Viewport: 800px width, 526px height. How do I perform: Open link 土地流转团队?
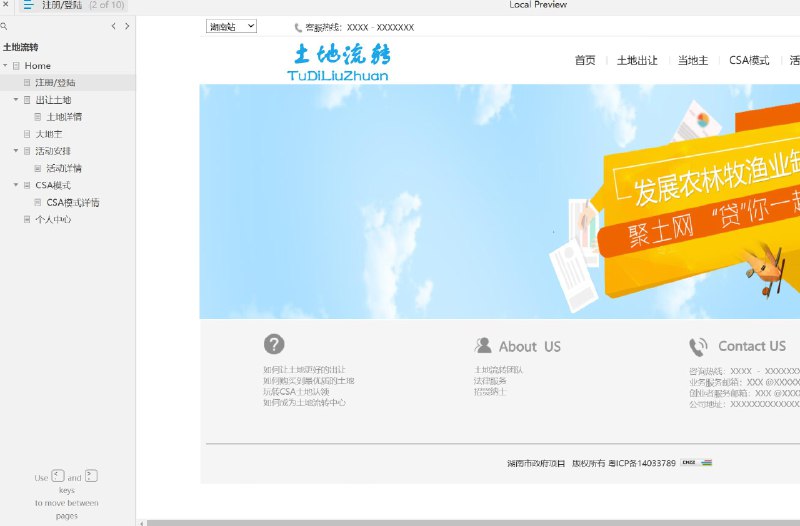(498, 369)
